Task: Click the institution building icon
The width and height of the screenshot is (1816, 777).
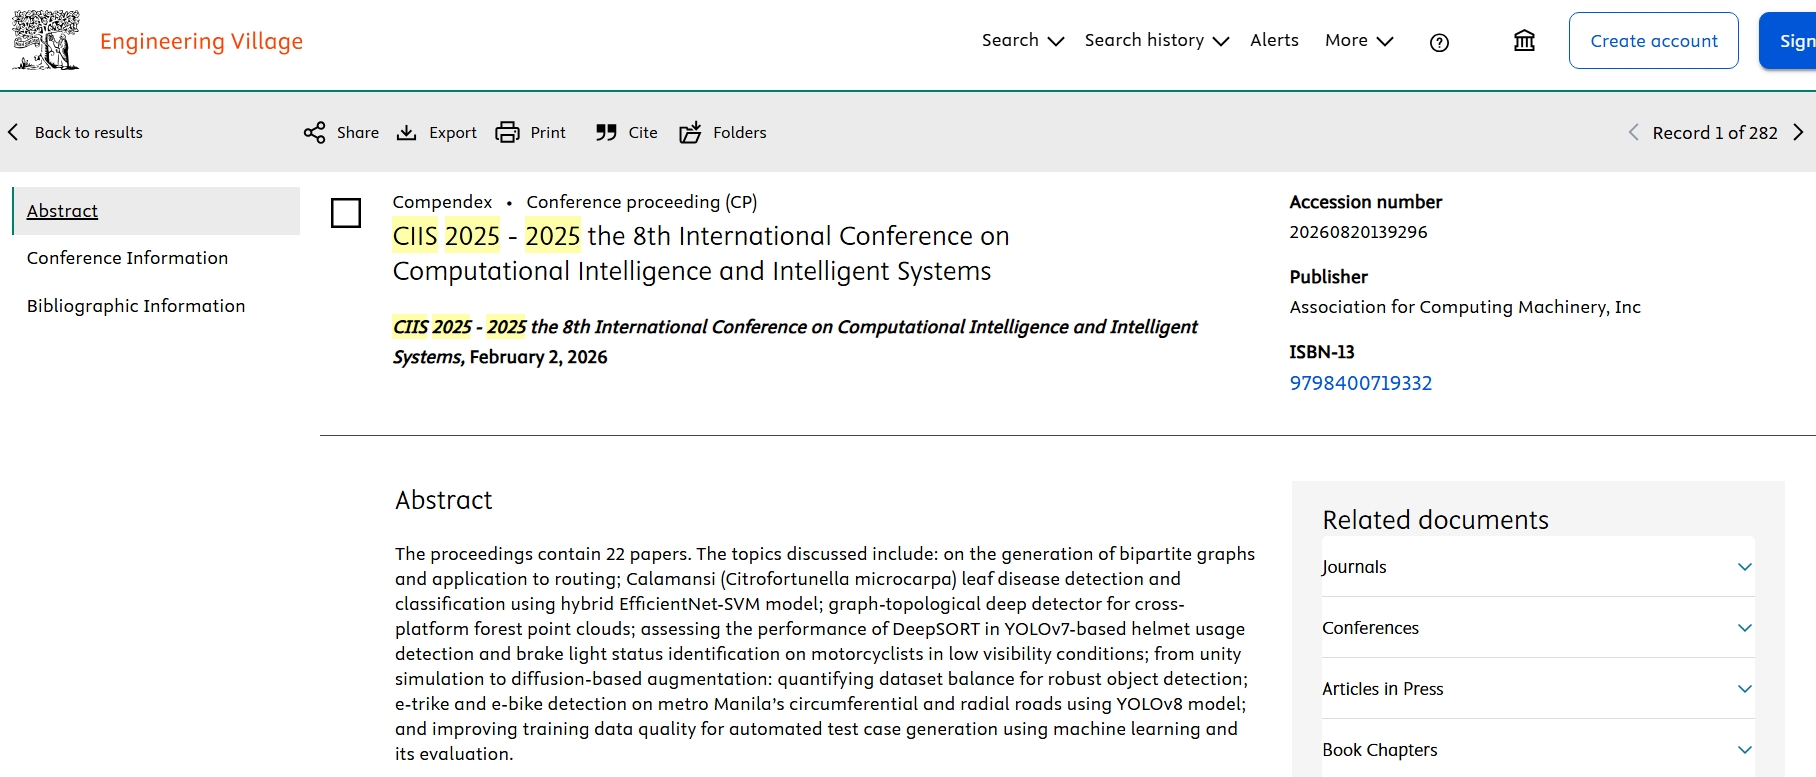Action: click(1524, 41)
